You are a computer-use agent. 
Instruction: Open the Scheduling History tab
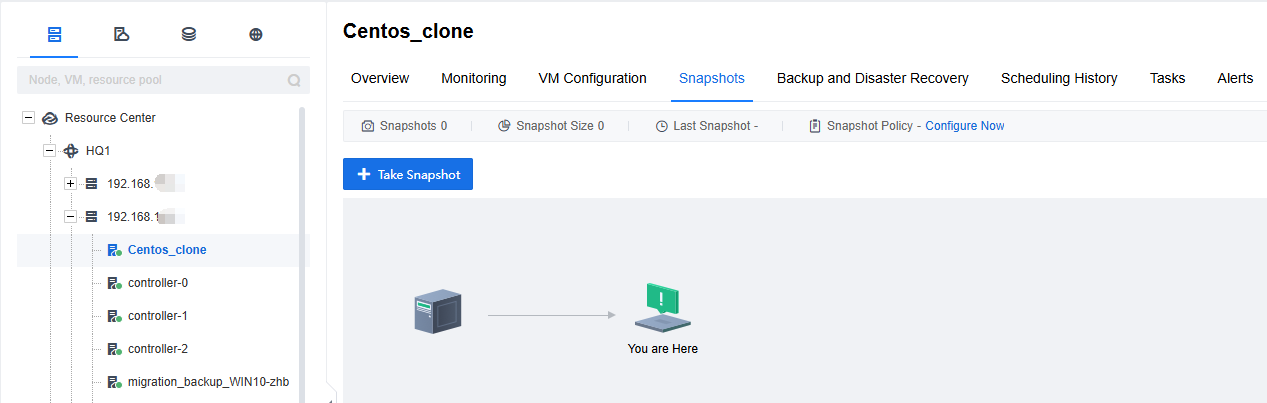coord(1059,78)
